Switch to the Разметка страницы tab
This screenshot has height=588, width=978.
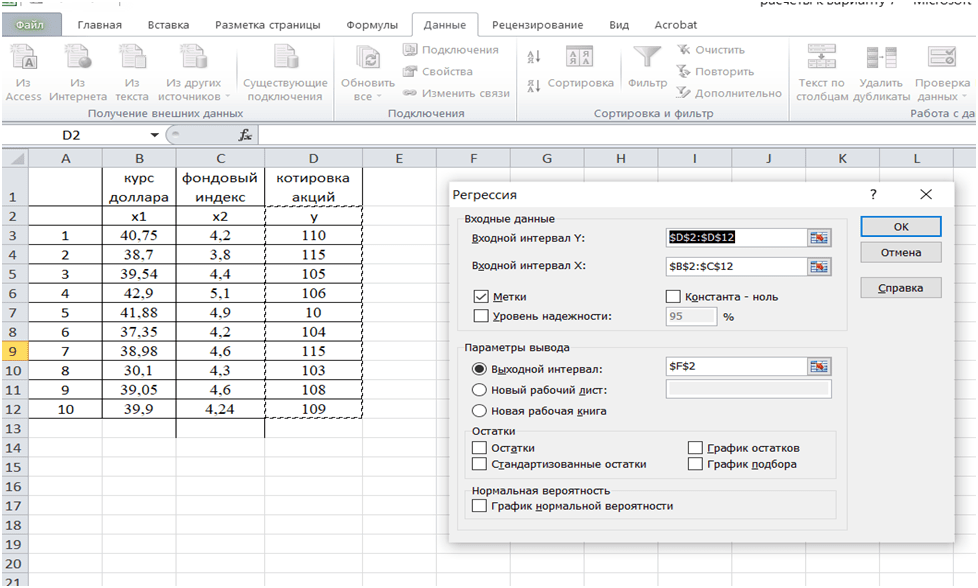click(x=268, y=25)
